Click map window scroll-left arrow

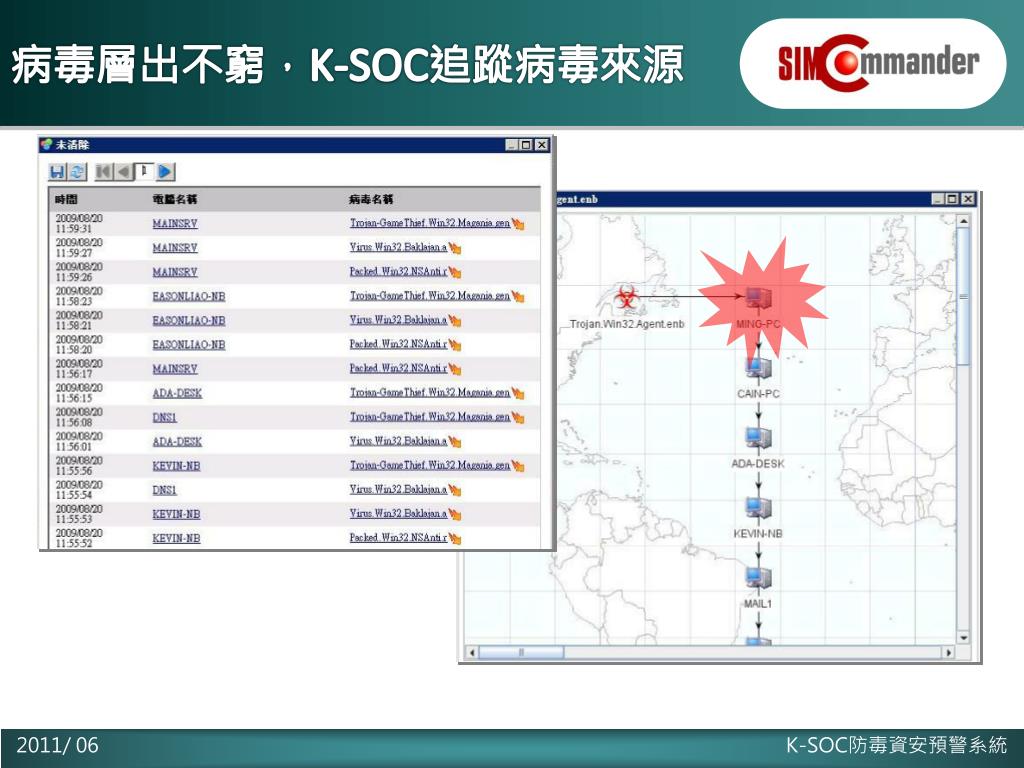pyautogui.click(x=472, y=652)
